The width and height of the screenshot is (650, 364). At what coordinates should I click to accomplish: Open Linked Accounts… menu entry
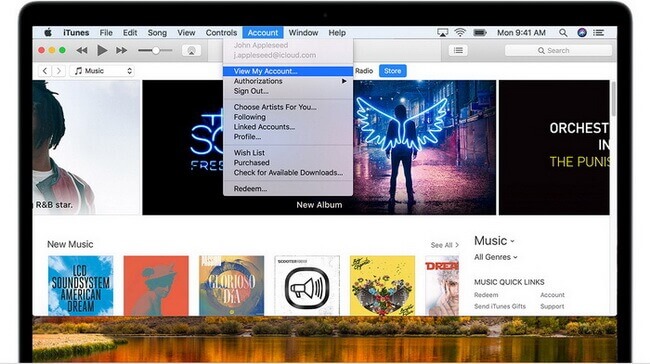pyautogui.click(x=288, y=127)
